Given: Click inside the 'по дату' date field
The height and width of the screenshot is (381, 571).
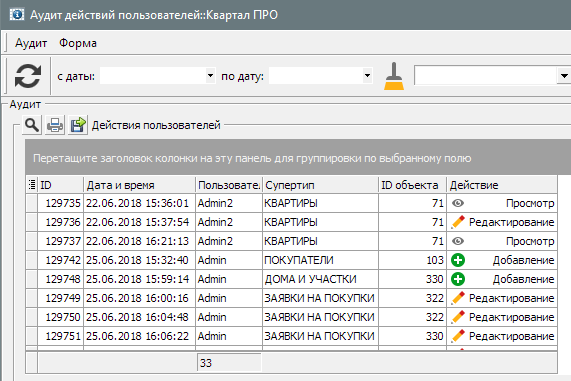Looking at the screenshot, I should pos(316,76).
